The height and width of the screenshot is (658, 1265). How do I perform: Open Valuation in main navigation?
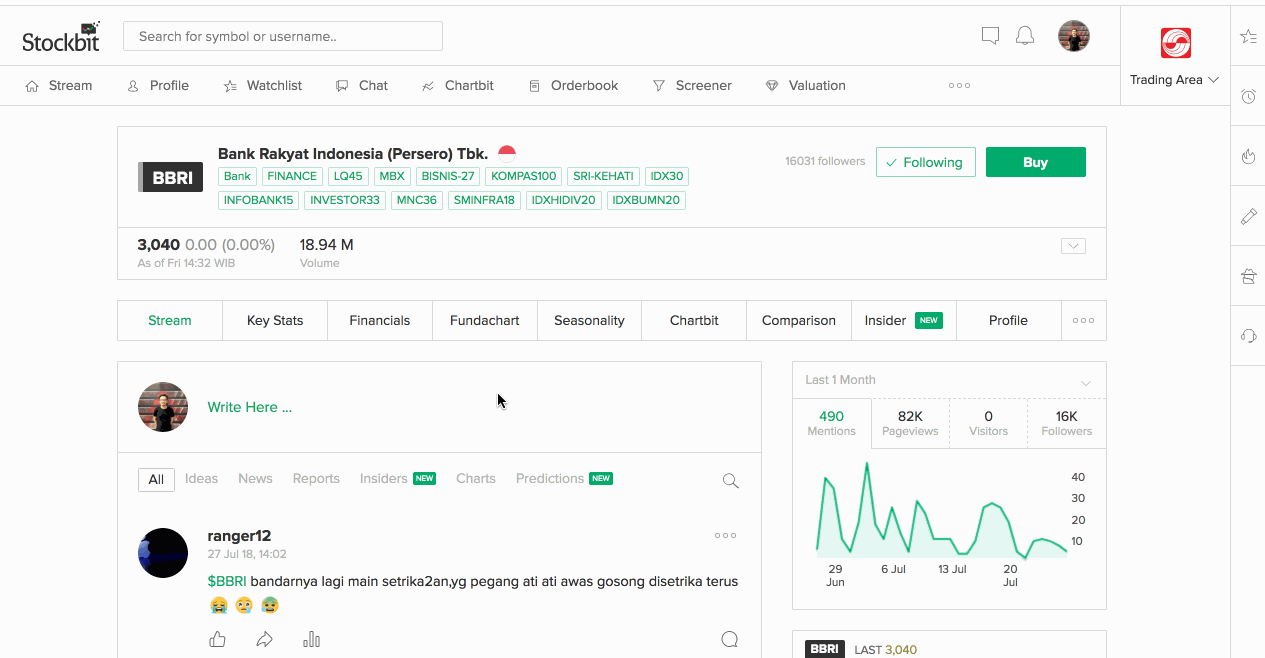click(805, 86)
